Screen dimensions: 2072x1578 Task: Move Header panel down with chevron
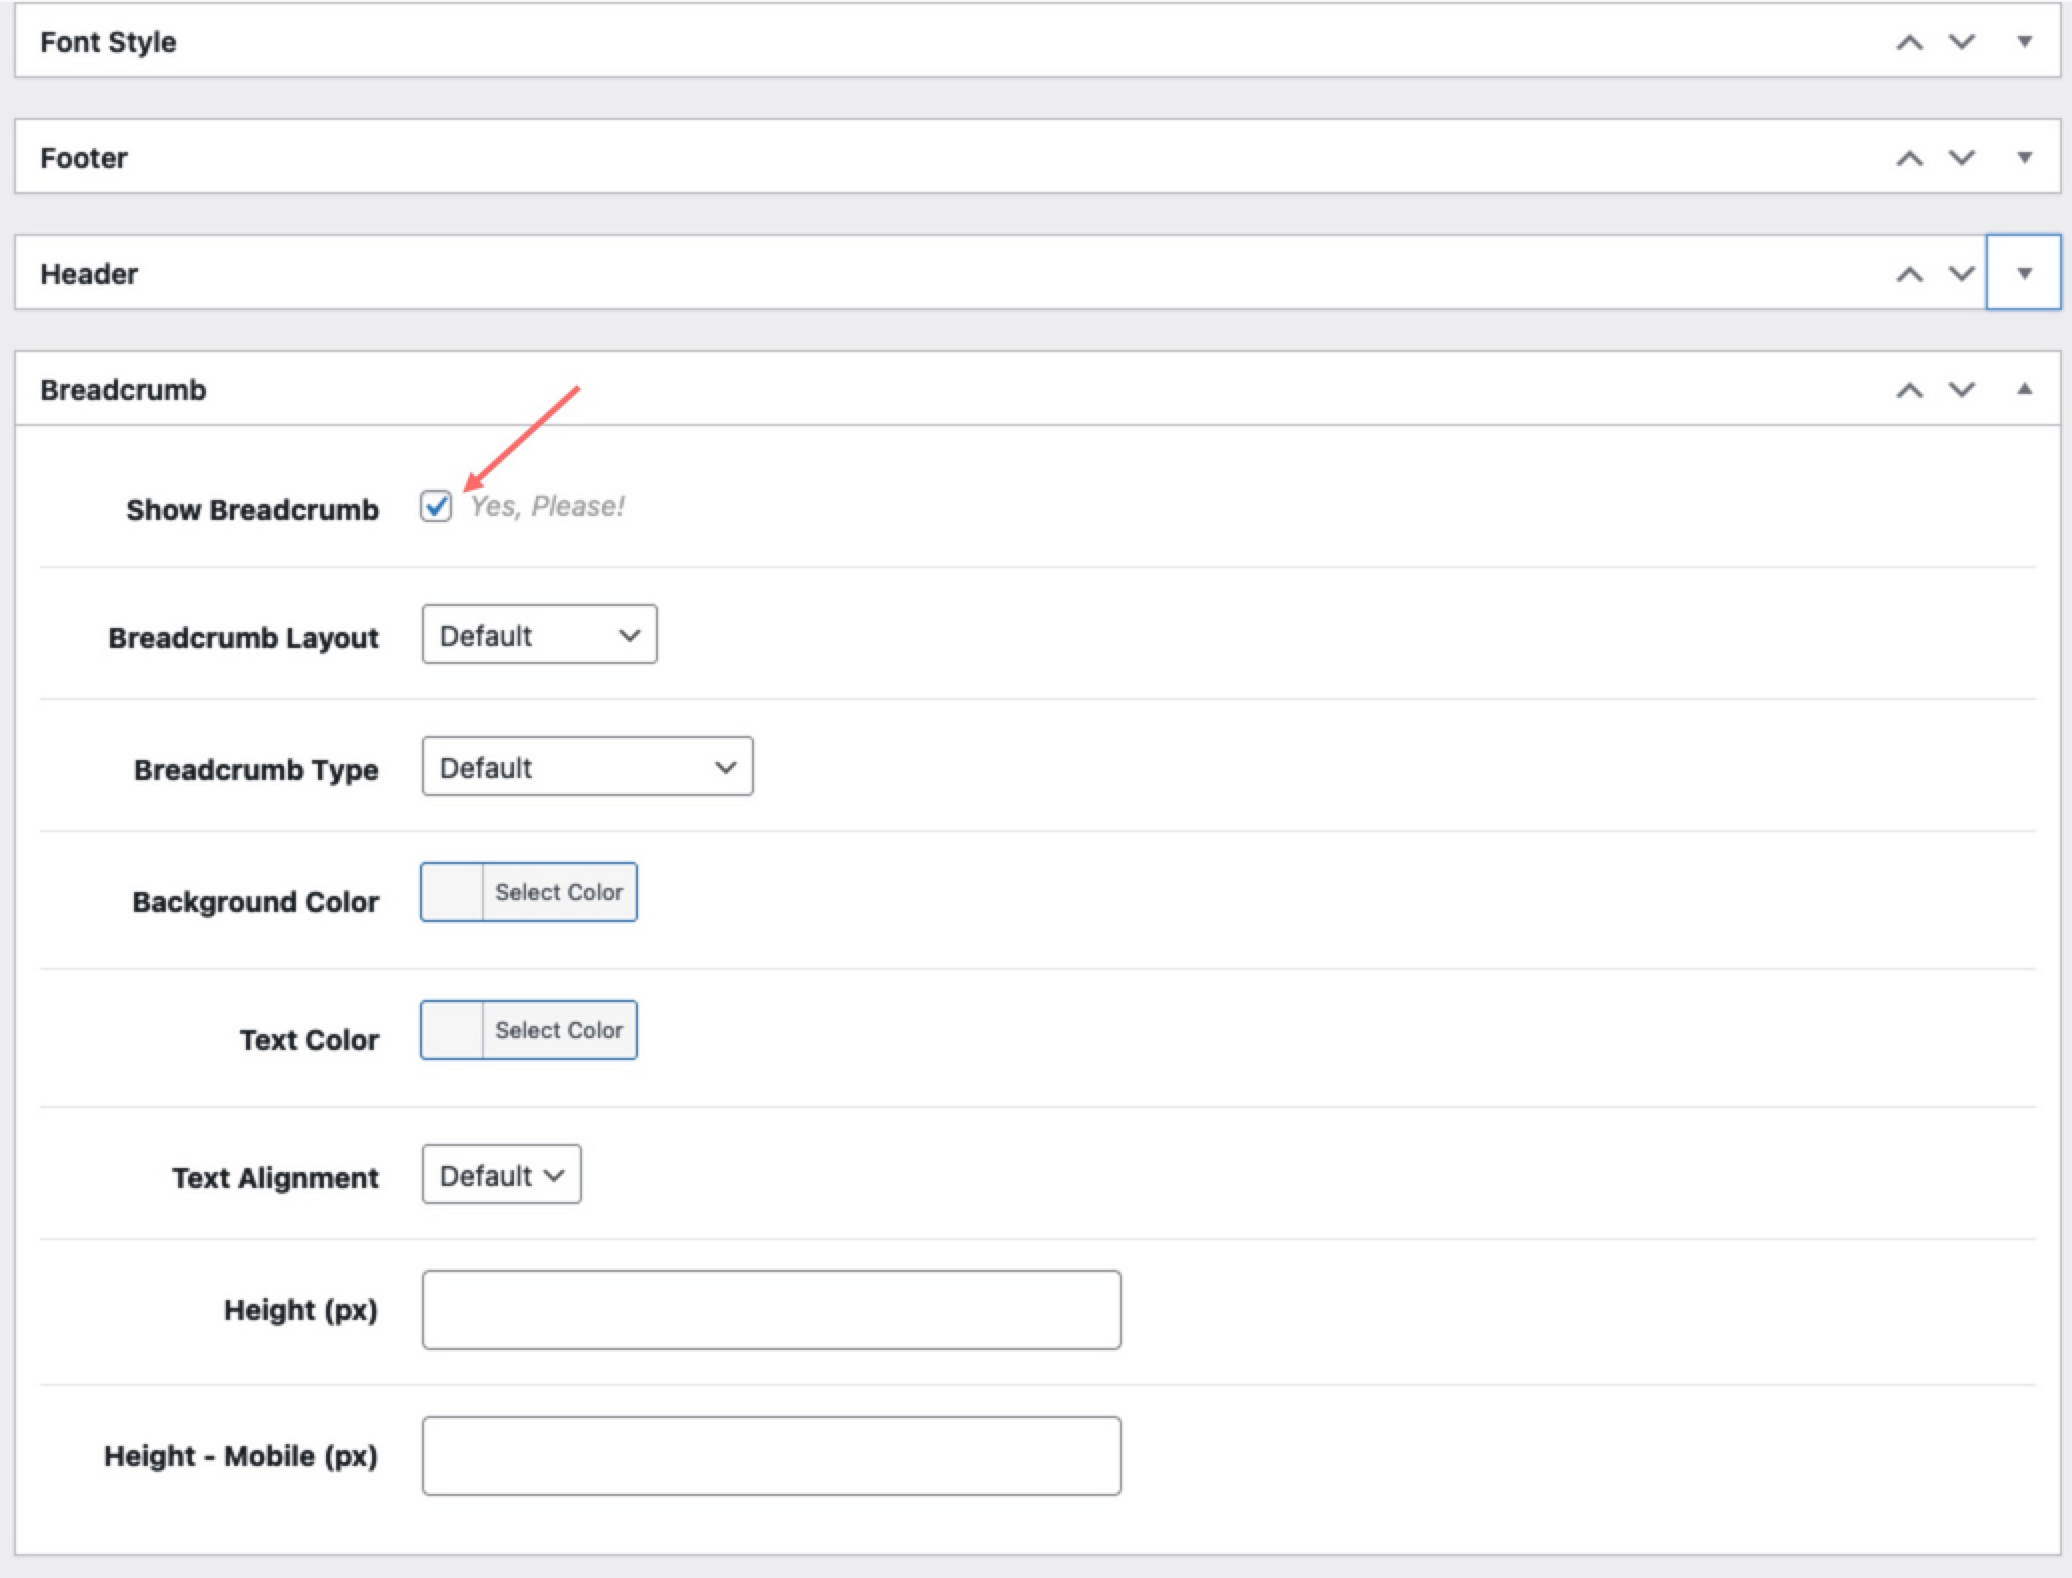(1962, 274)
